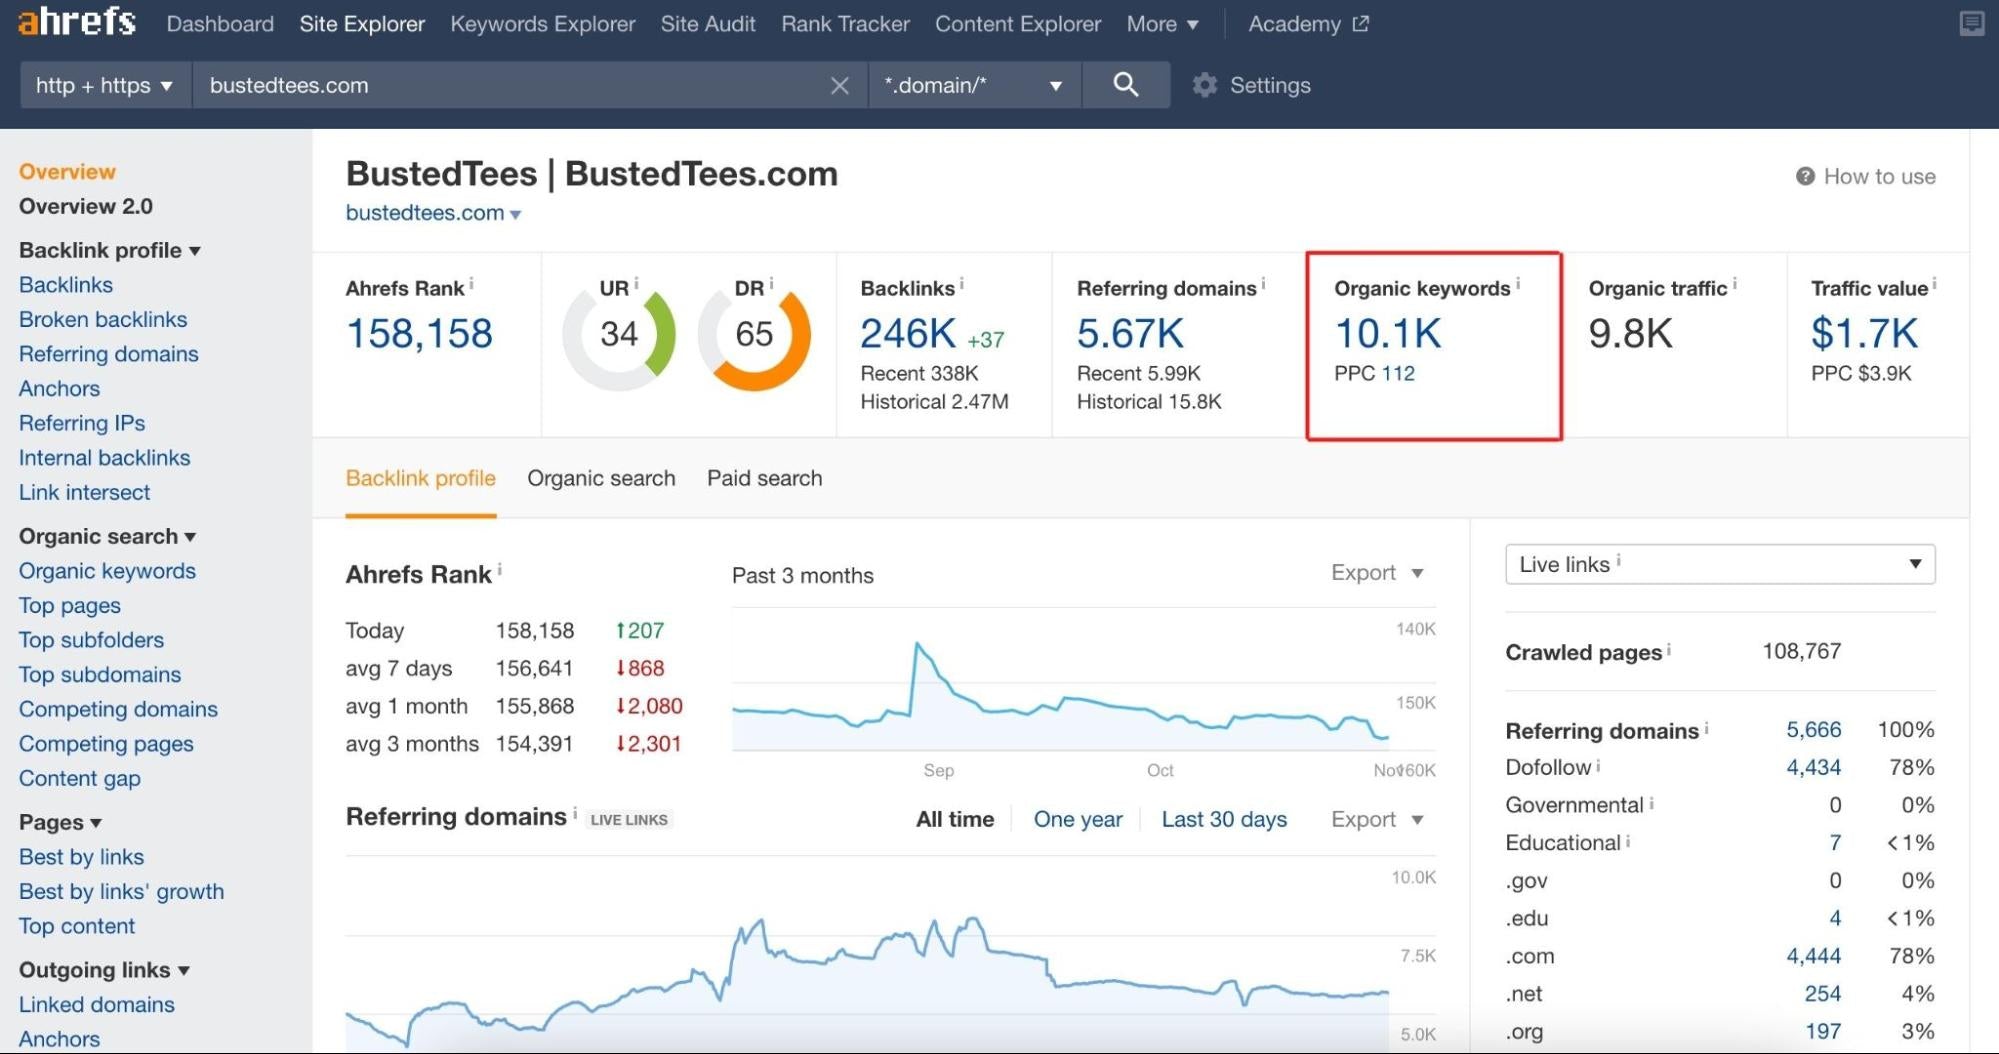The height and width of the screenshot is (1054, 1999).
Task: Switch referring domains chart to Last 30 days
Action: (1223, 819)
